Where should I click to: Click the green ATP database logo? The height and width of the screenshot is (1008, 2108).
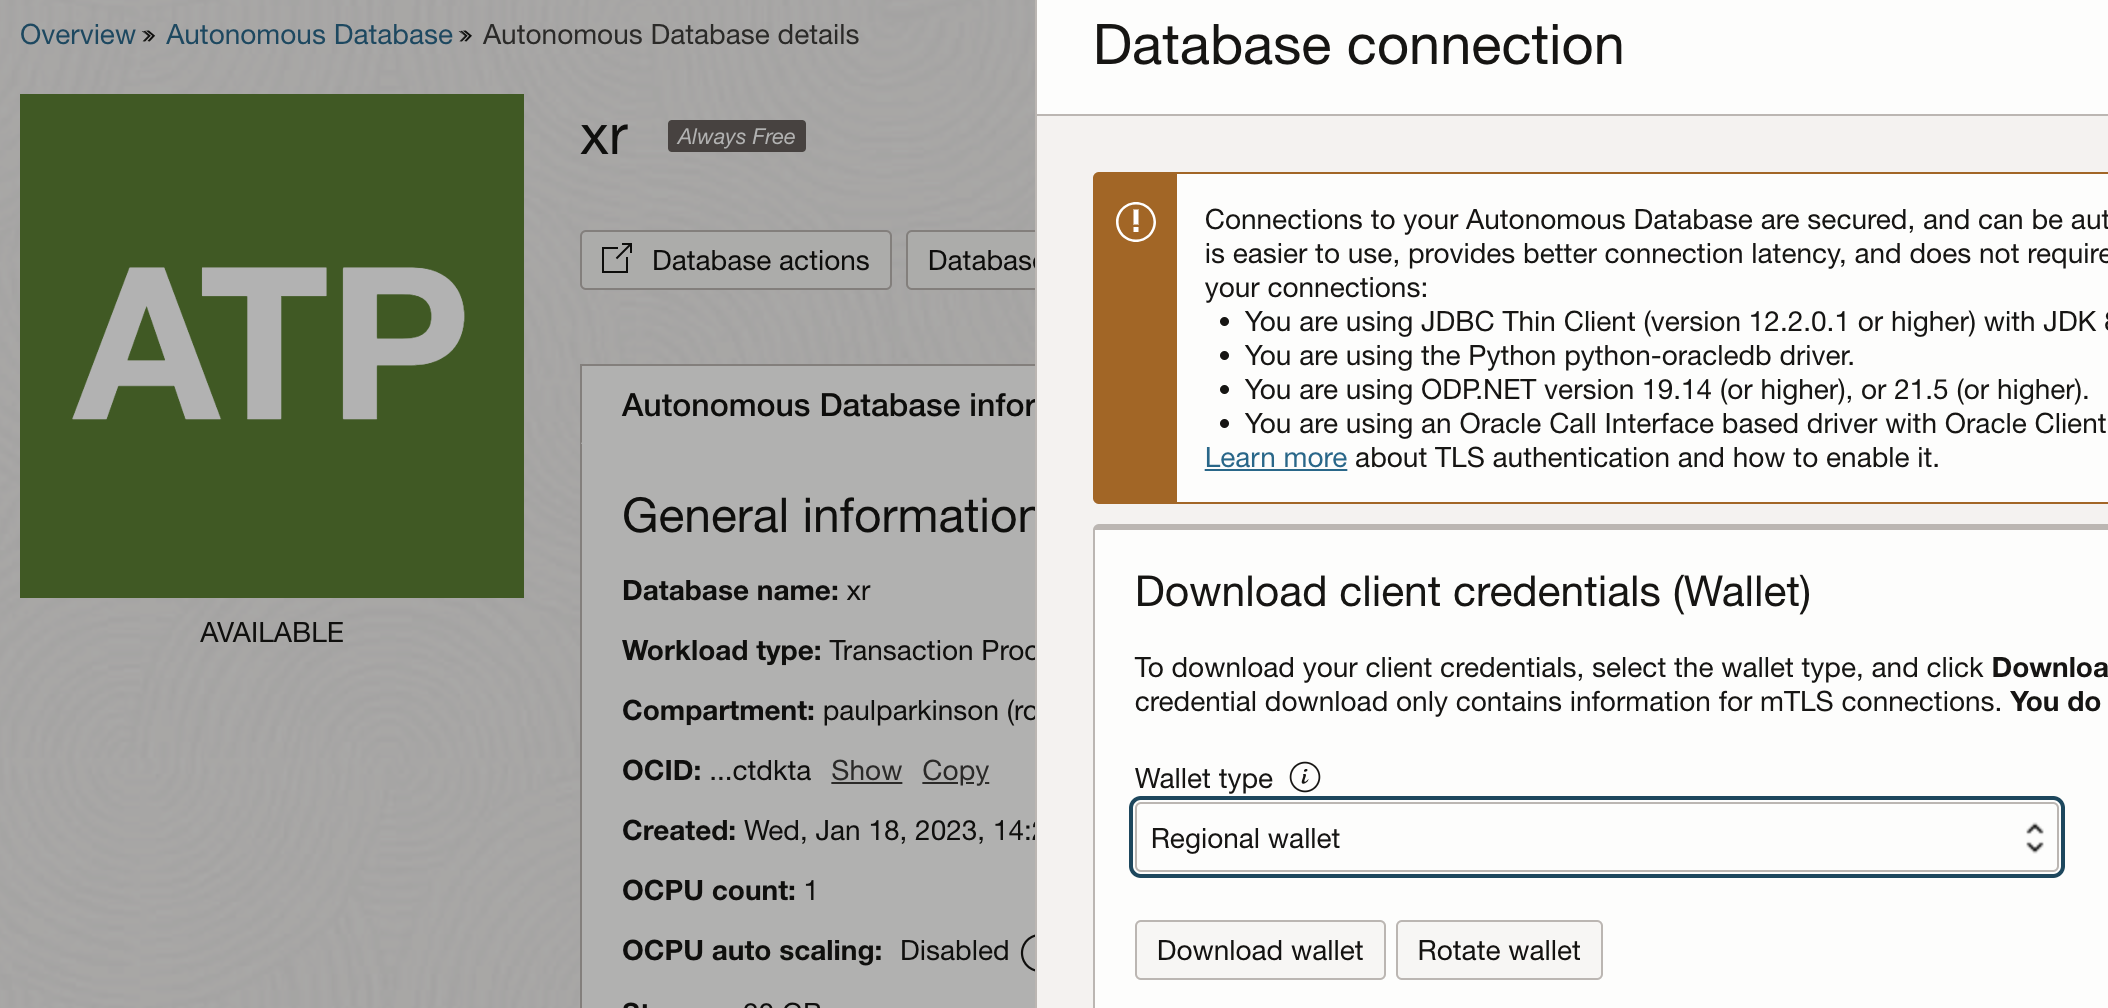(x=272, y=347)
